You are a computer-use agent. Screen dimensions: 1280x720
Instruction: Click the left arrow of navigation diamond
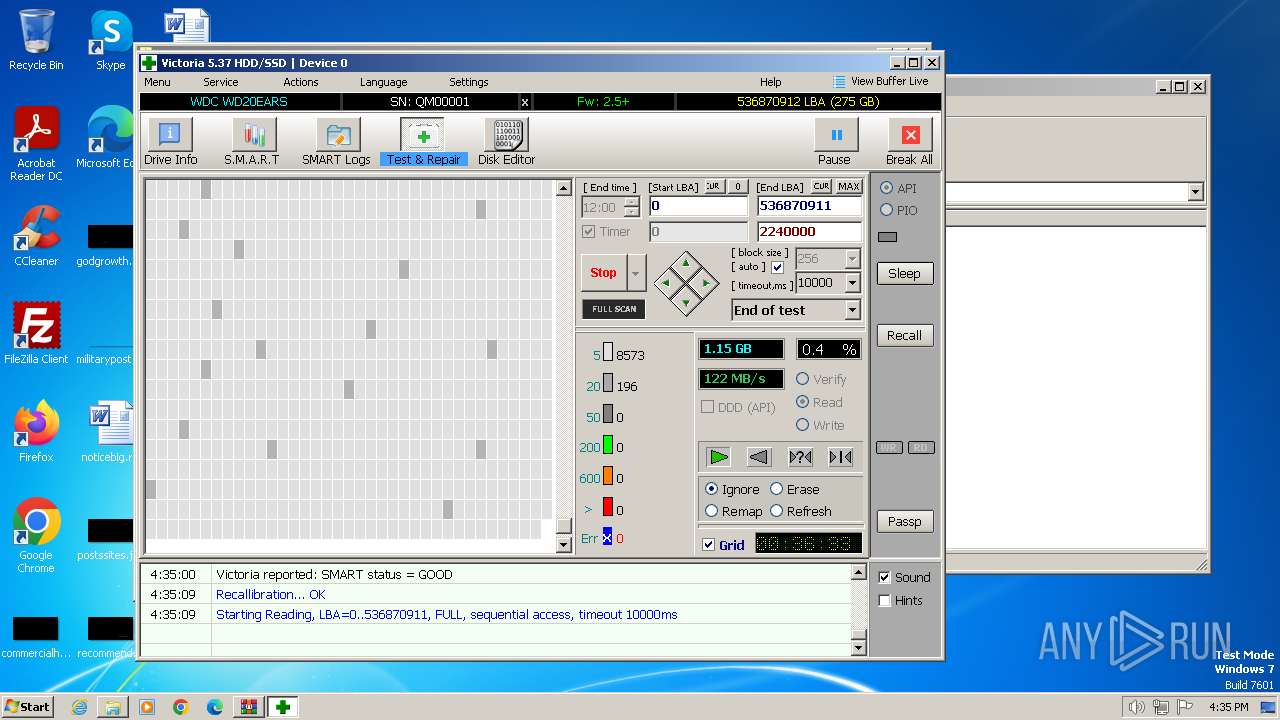coord(666,283)
